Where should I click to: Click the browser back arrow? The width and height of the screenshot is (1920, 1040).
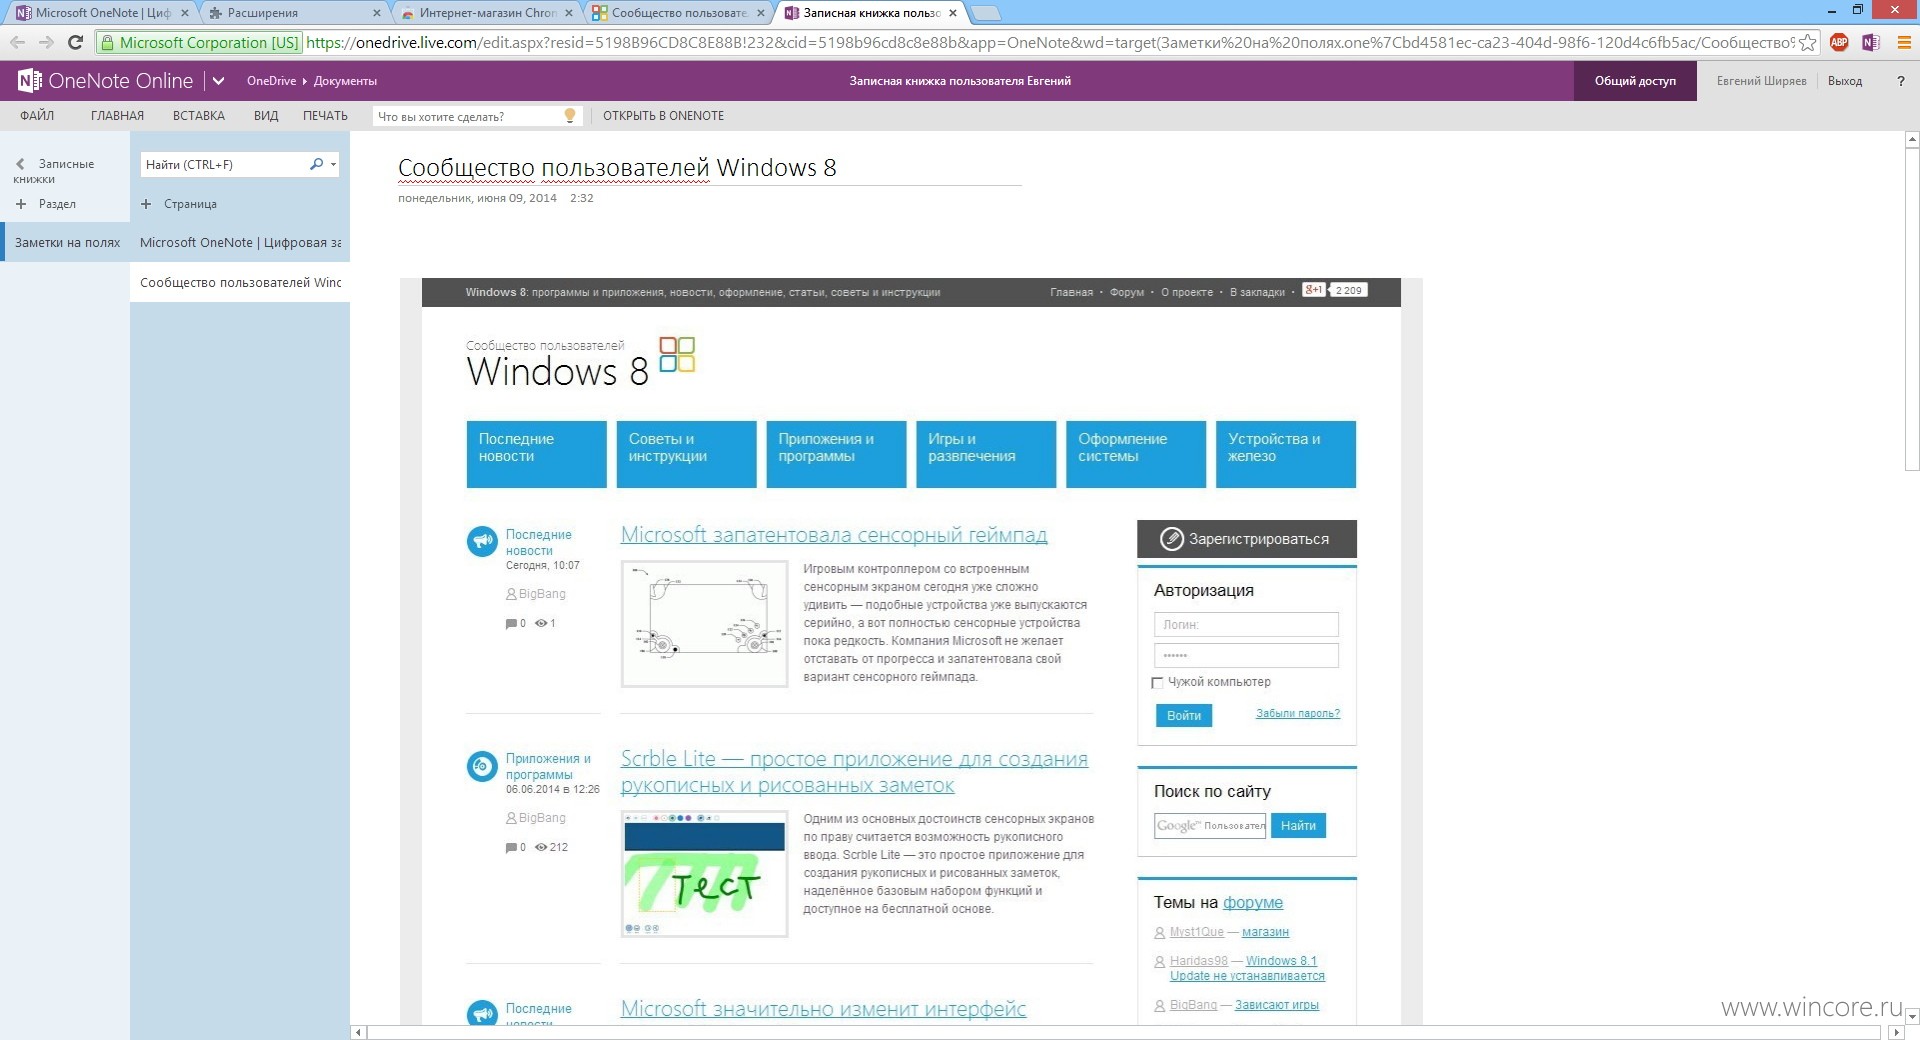(17, 42)
